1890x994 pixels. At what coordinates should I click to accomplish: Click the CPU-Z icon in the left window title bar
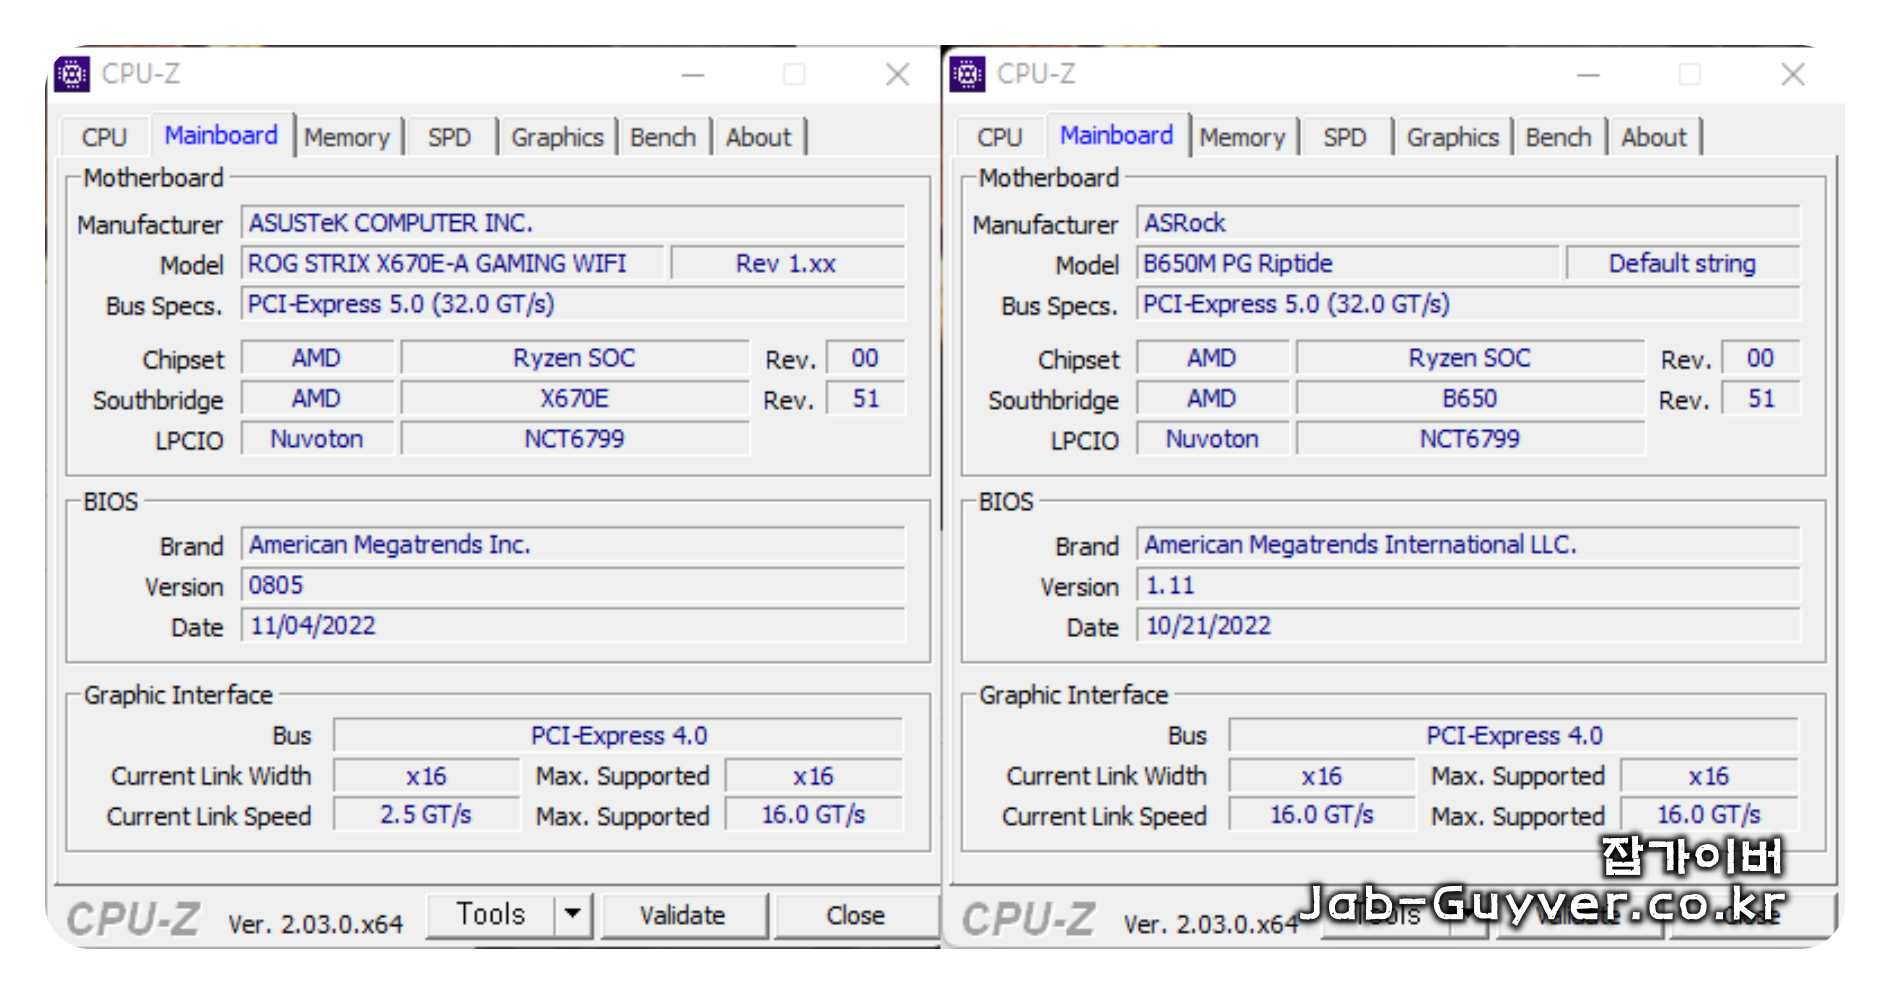tap(72, 74)
